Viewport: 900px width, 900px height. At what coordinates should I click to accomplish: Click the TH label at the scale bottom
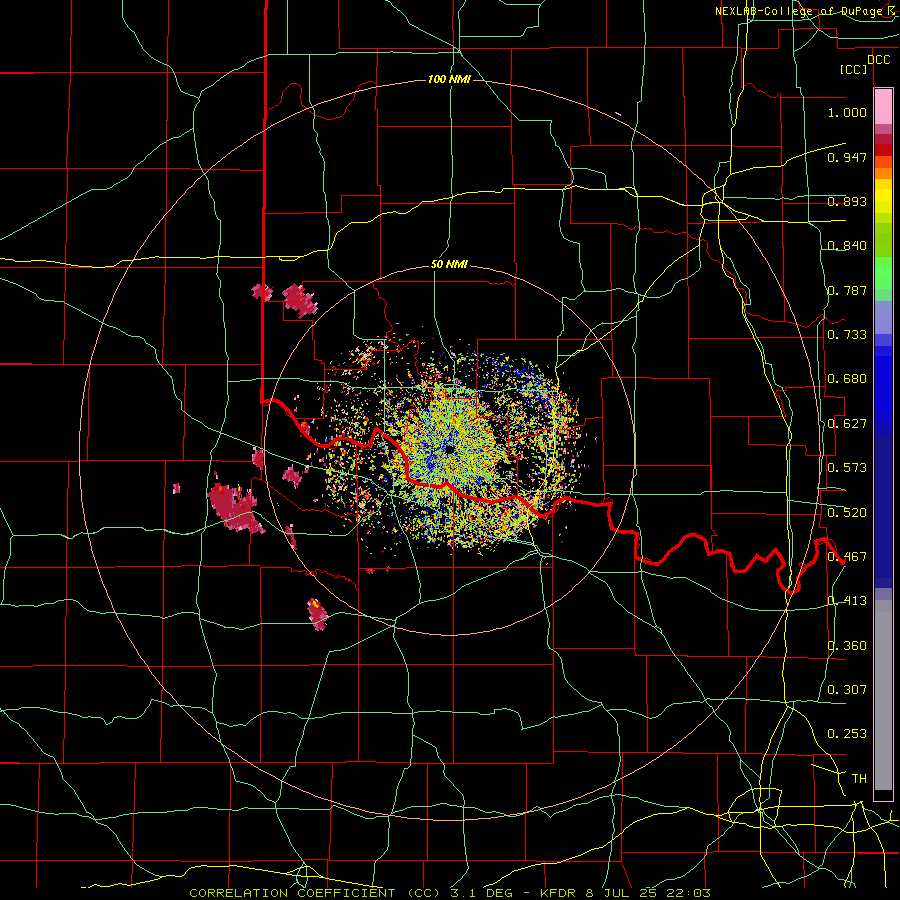tap(859, 778)
